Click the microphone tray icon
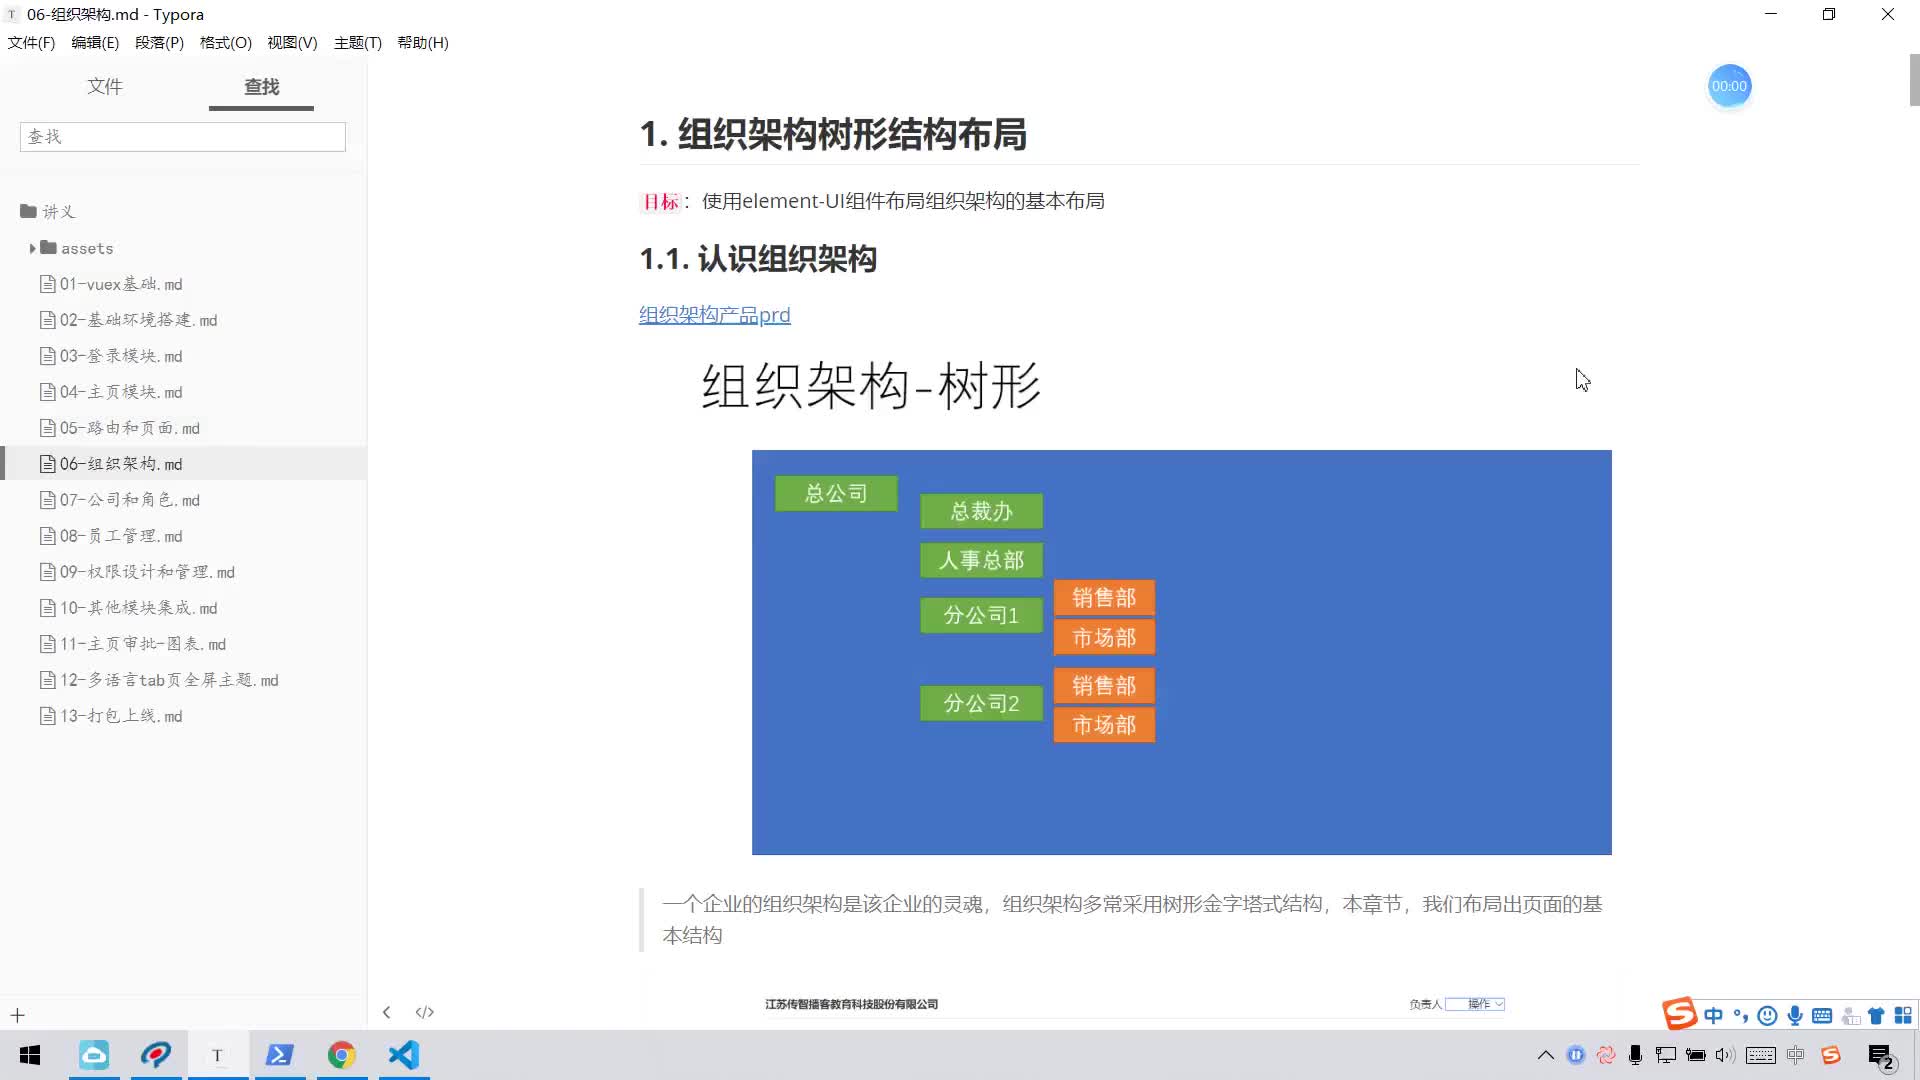This screenshot has width=1920, height=1080. click(1636, 1055)
